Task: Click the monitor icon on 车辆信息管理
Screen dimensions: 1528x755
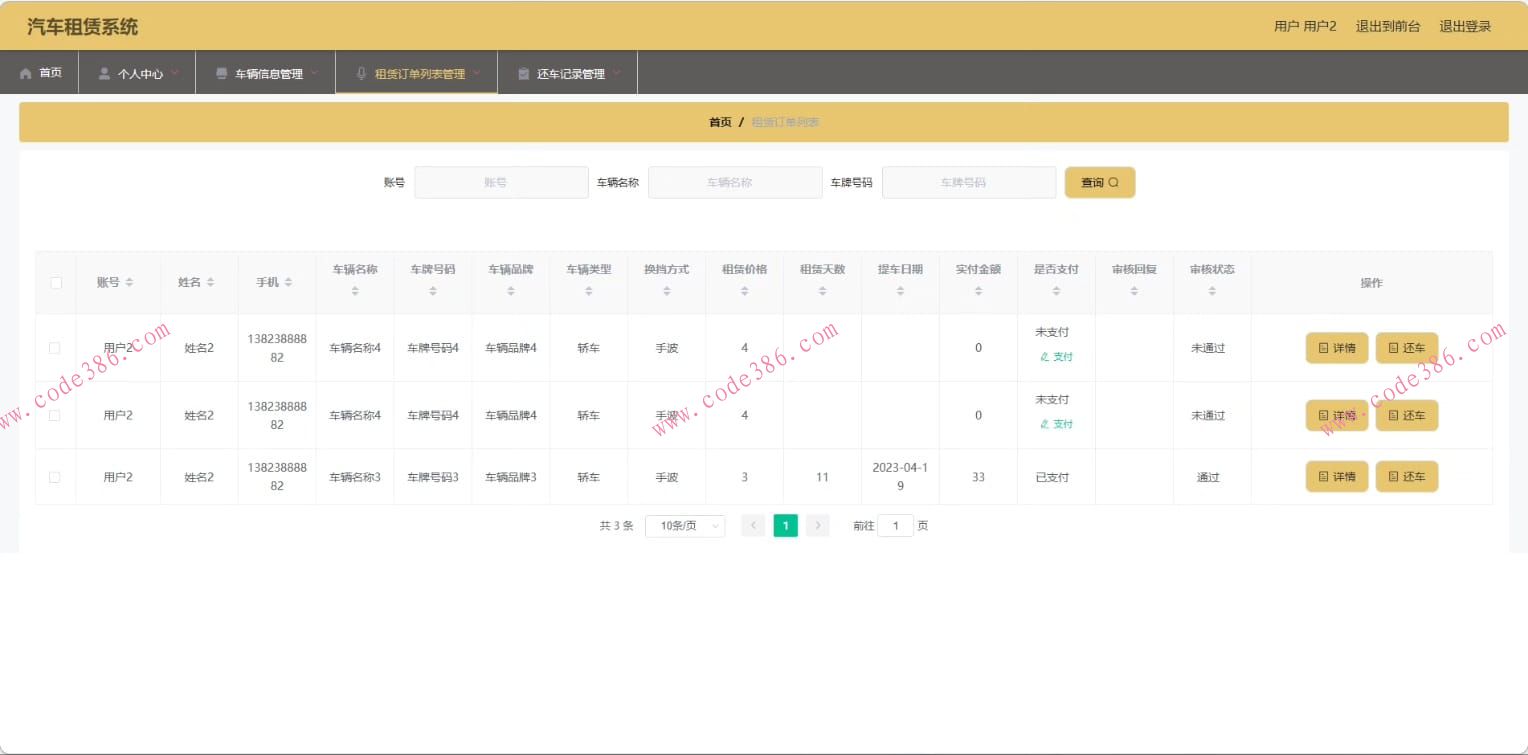Action: tap(221, 71)
